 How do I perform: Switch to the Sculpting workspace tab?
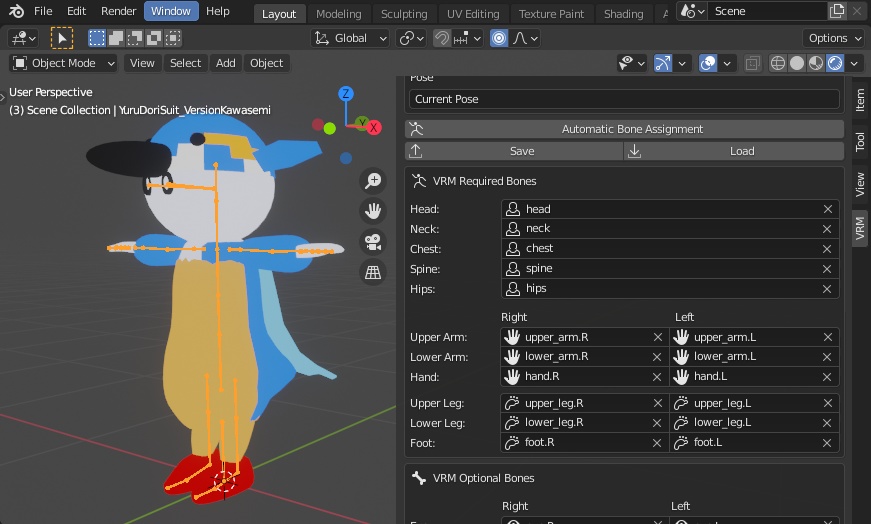pos(404,14)
